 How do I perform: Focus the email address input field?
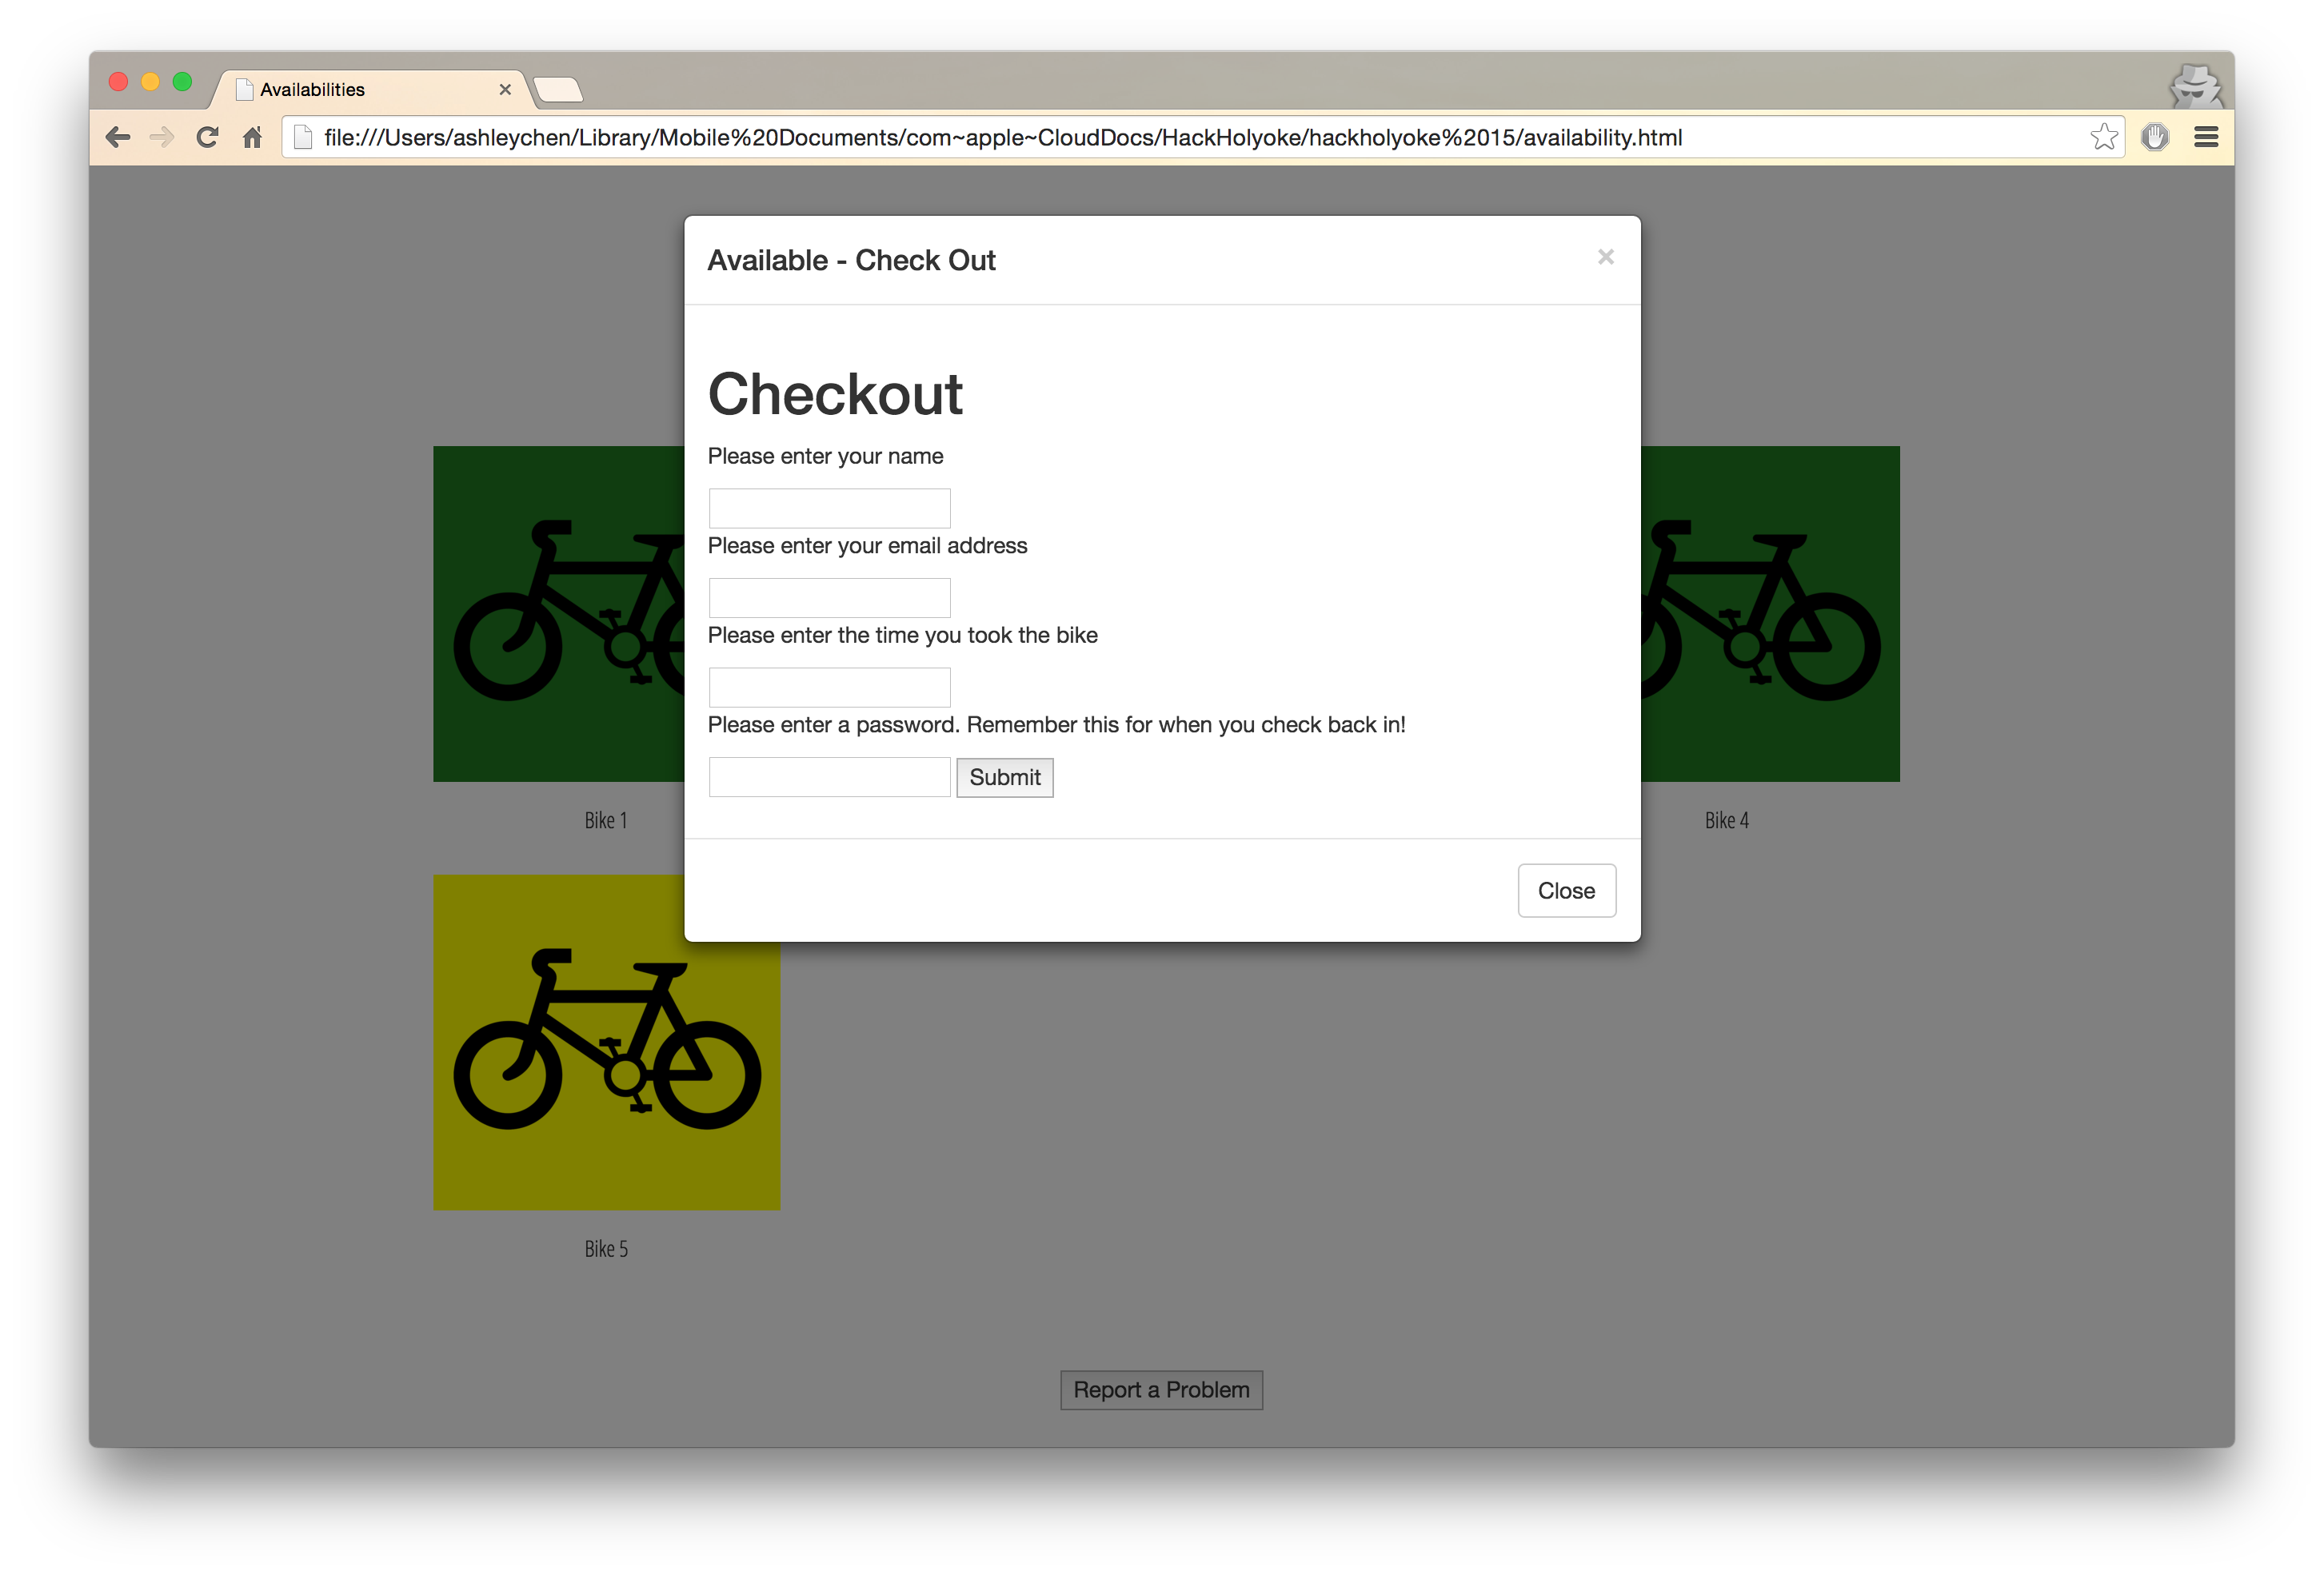(829, 598)
